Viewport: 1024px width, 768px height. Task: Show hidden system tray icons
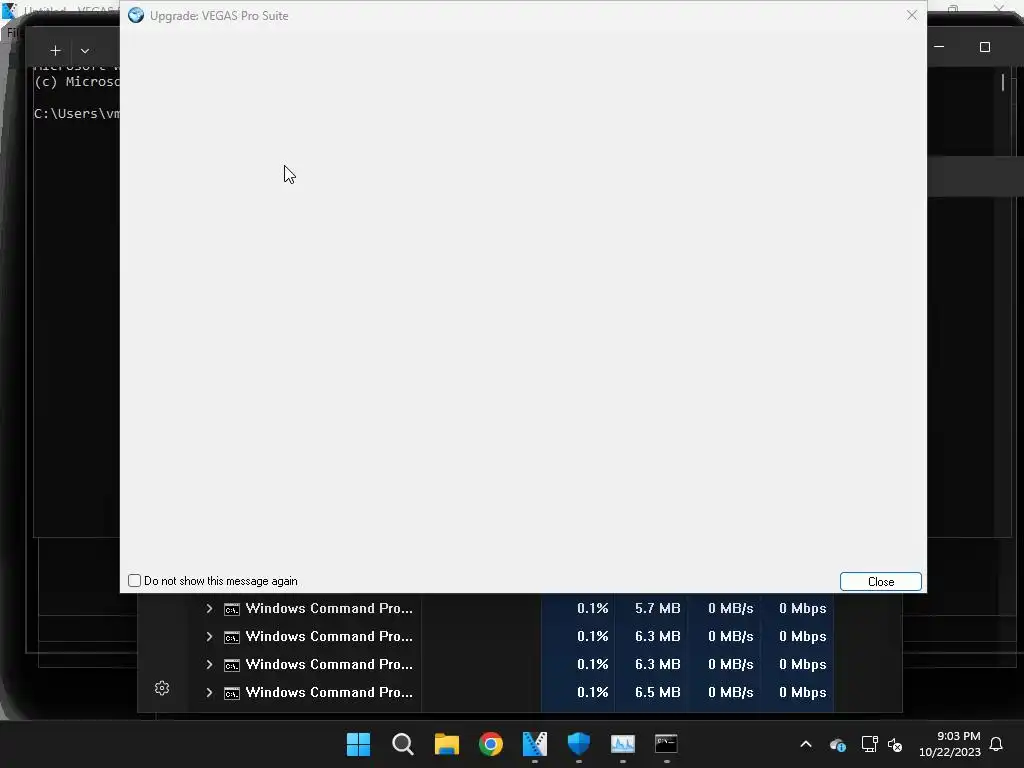806,744
